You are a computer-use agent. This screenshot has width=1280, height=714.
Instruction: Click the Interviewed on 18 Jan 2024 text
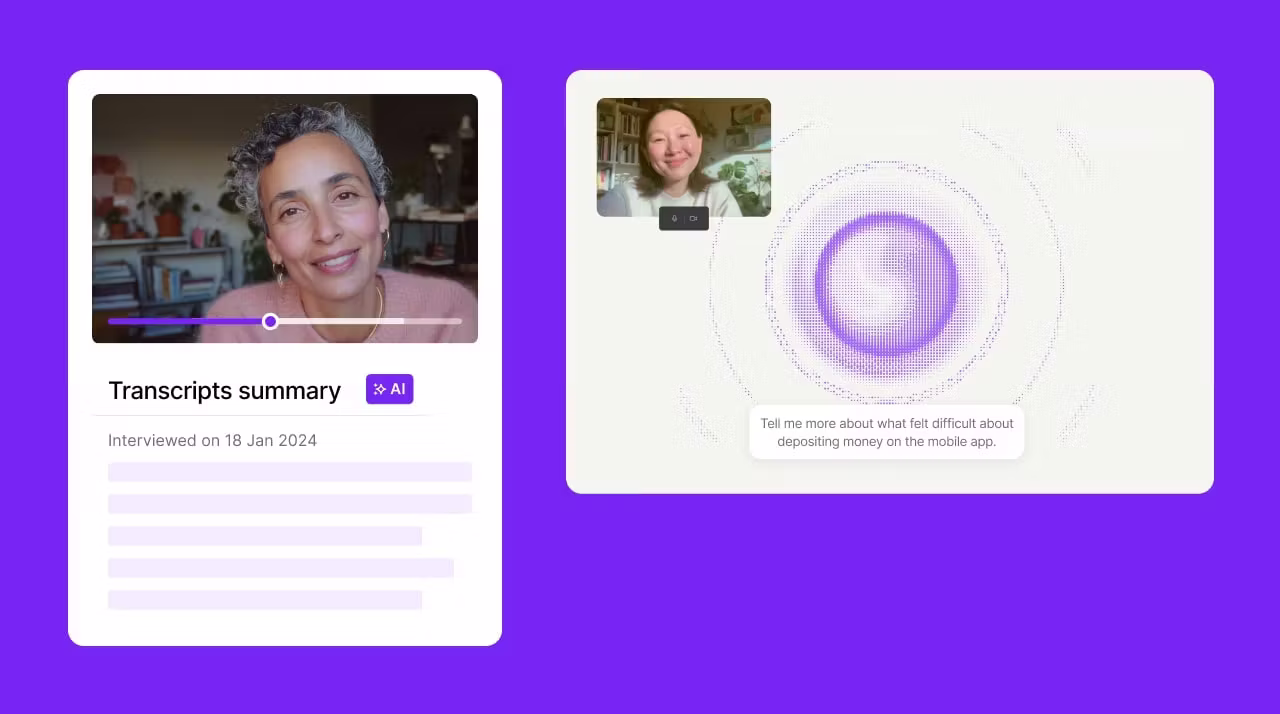212,440
